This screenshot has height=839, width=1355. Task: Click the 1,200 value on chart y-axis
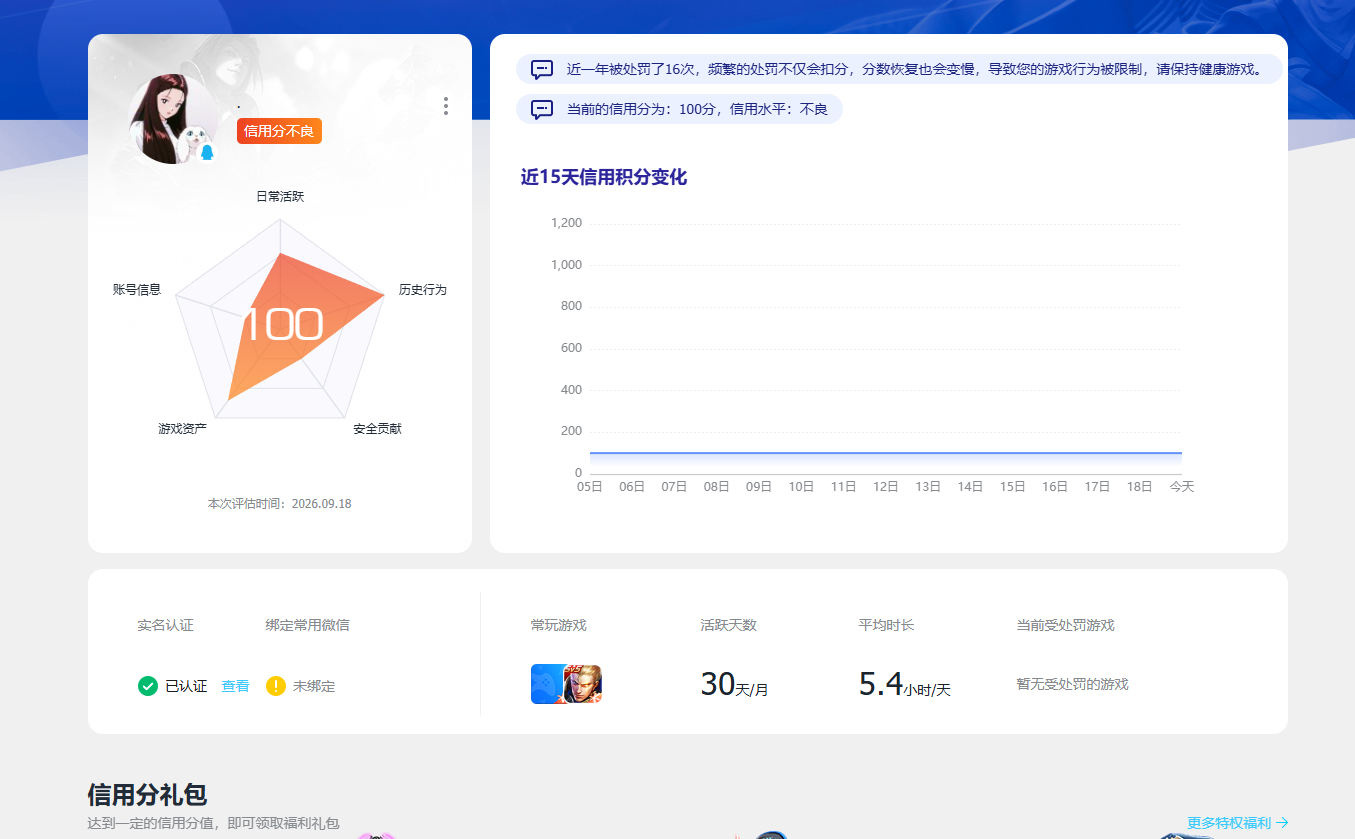point(566,223)
